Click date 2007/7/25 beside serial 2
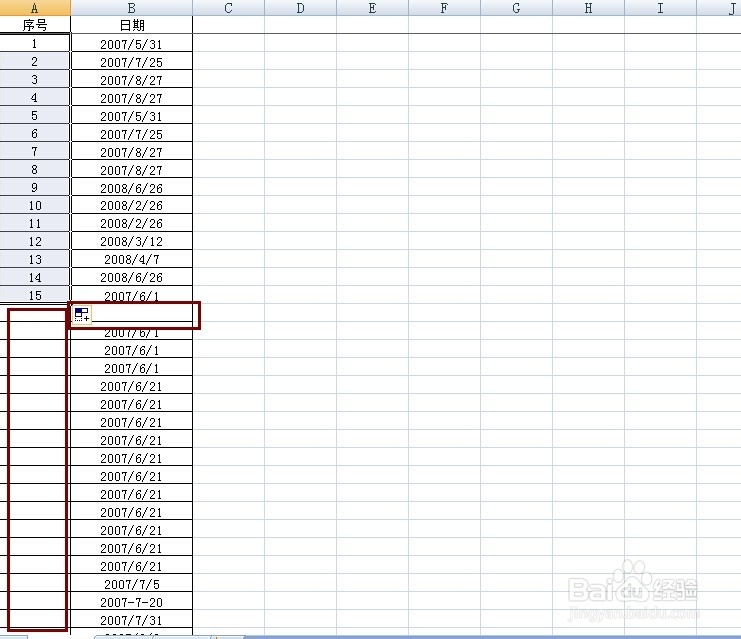741x639 pixels. pyautogui.click(x=132, y=61)
